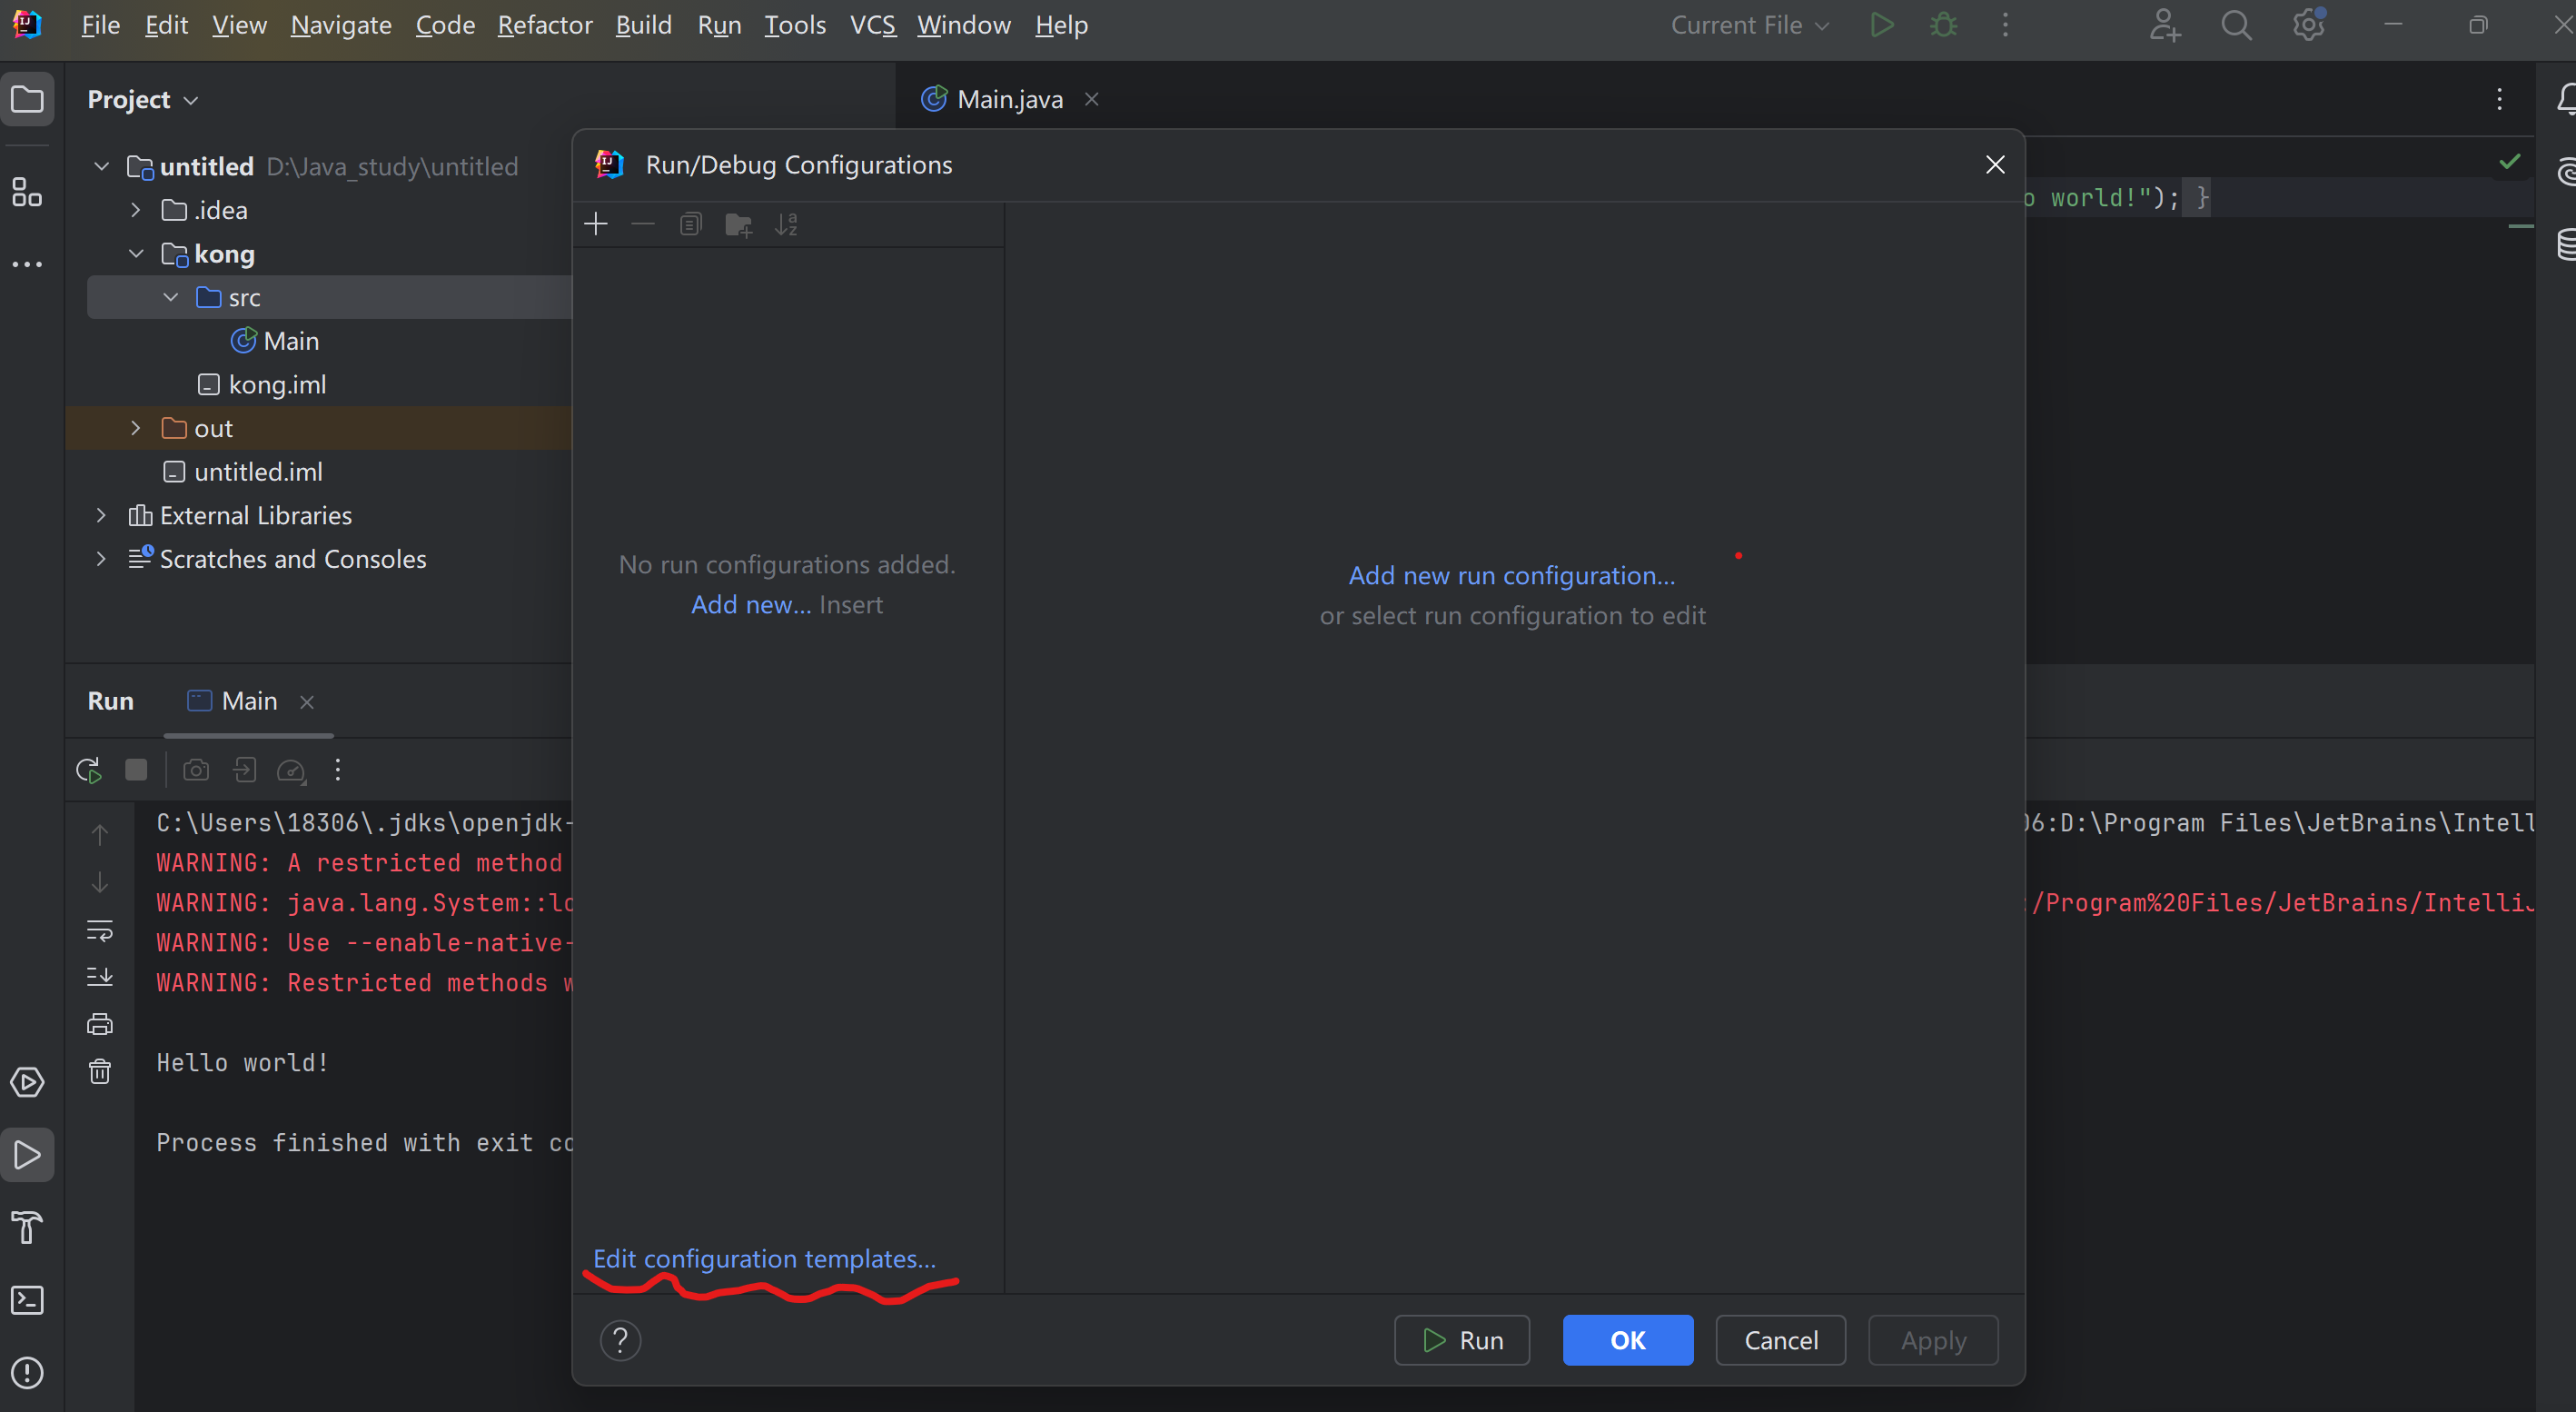Viewport: 2576px width, 1412px height.
Task: Expand Scratches and Consoles node
Action: click(101, 559)
